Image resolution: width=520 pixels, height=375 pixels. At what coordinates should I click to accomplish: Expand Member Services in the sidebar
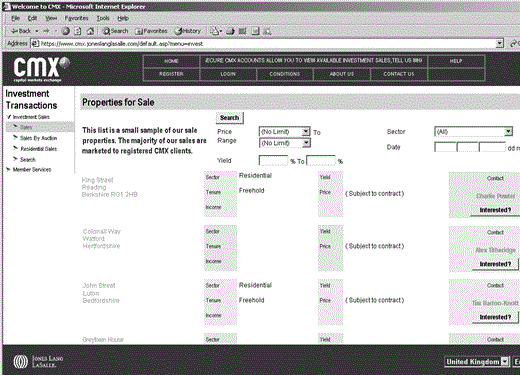click(x=9, y=169)
